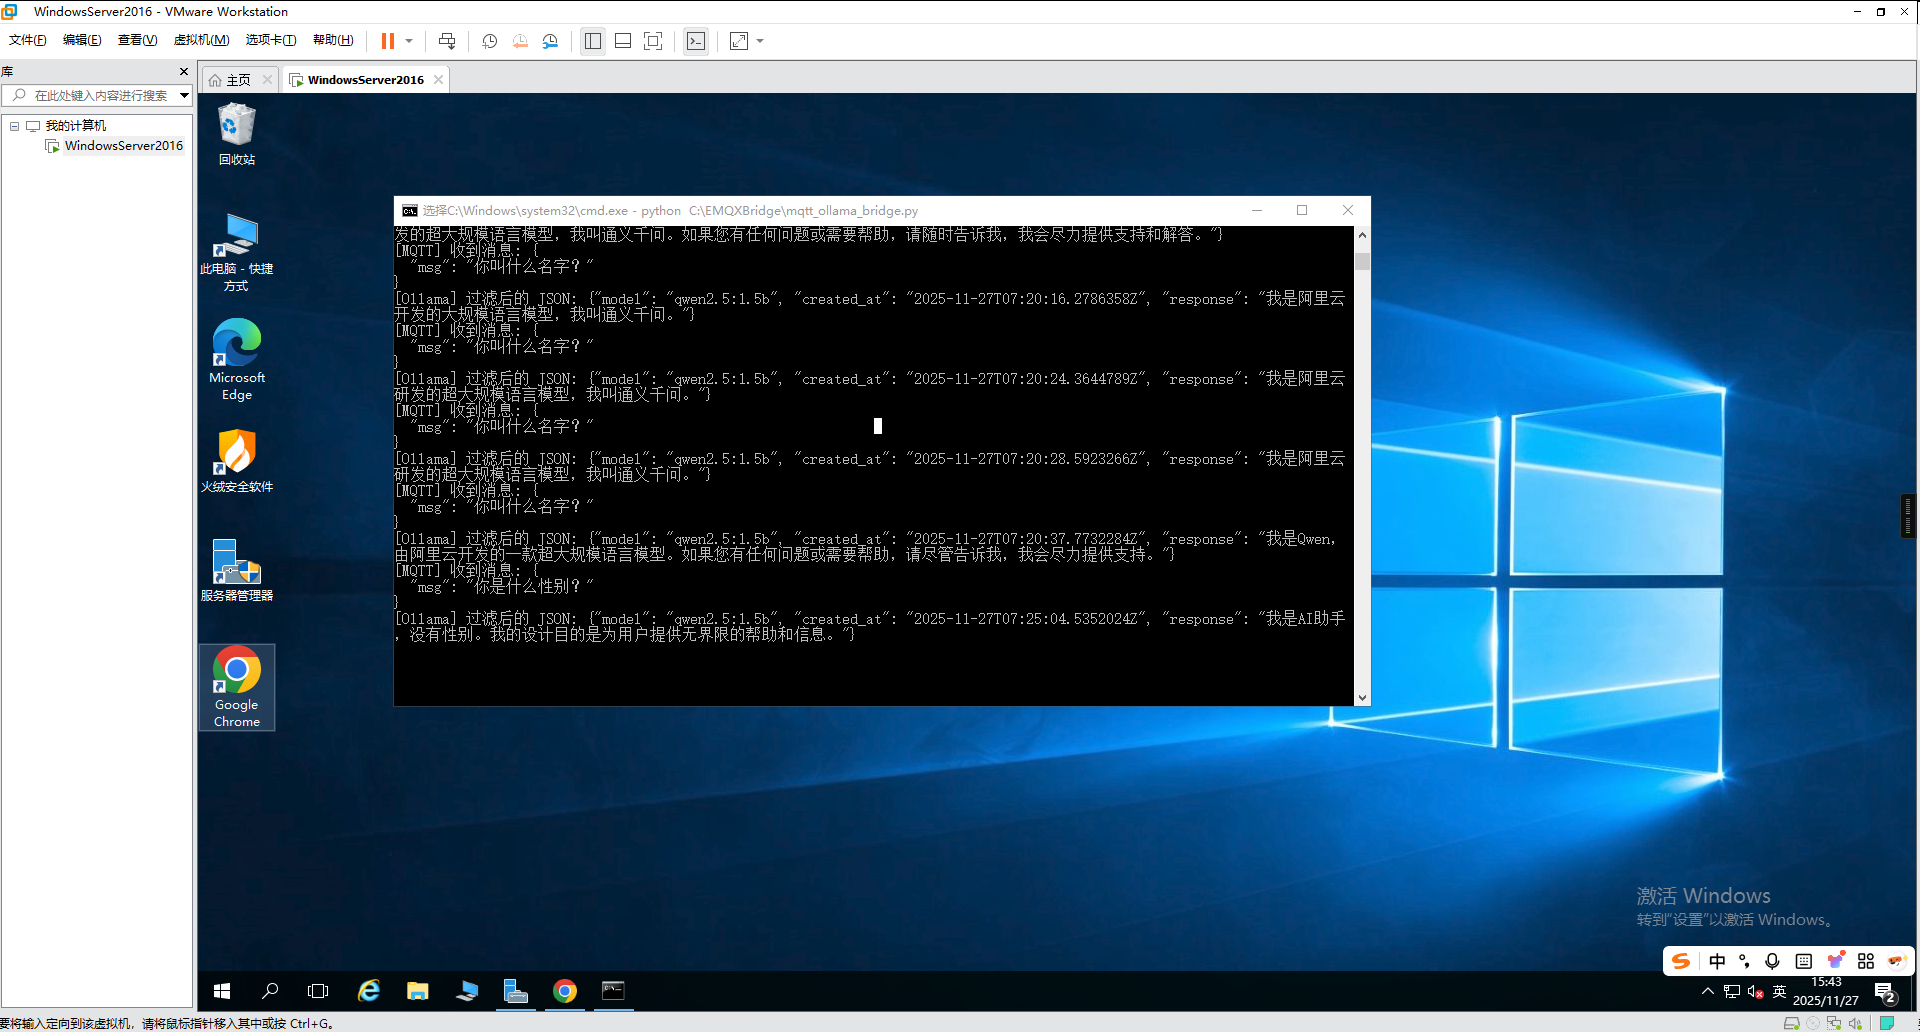Image resolution: width=1920 pixels, height=1032 pixels.
Task: Select the Microsoft Edge desktop icon
Action: point(237,360)
